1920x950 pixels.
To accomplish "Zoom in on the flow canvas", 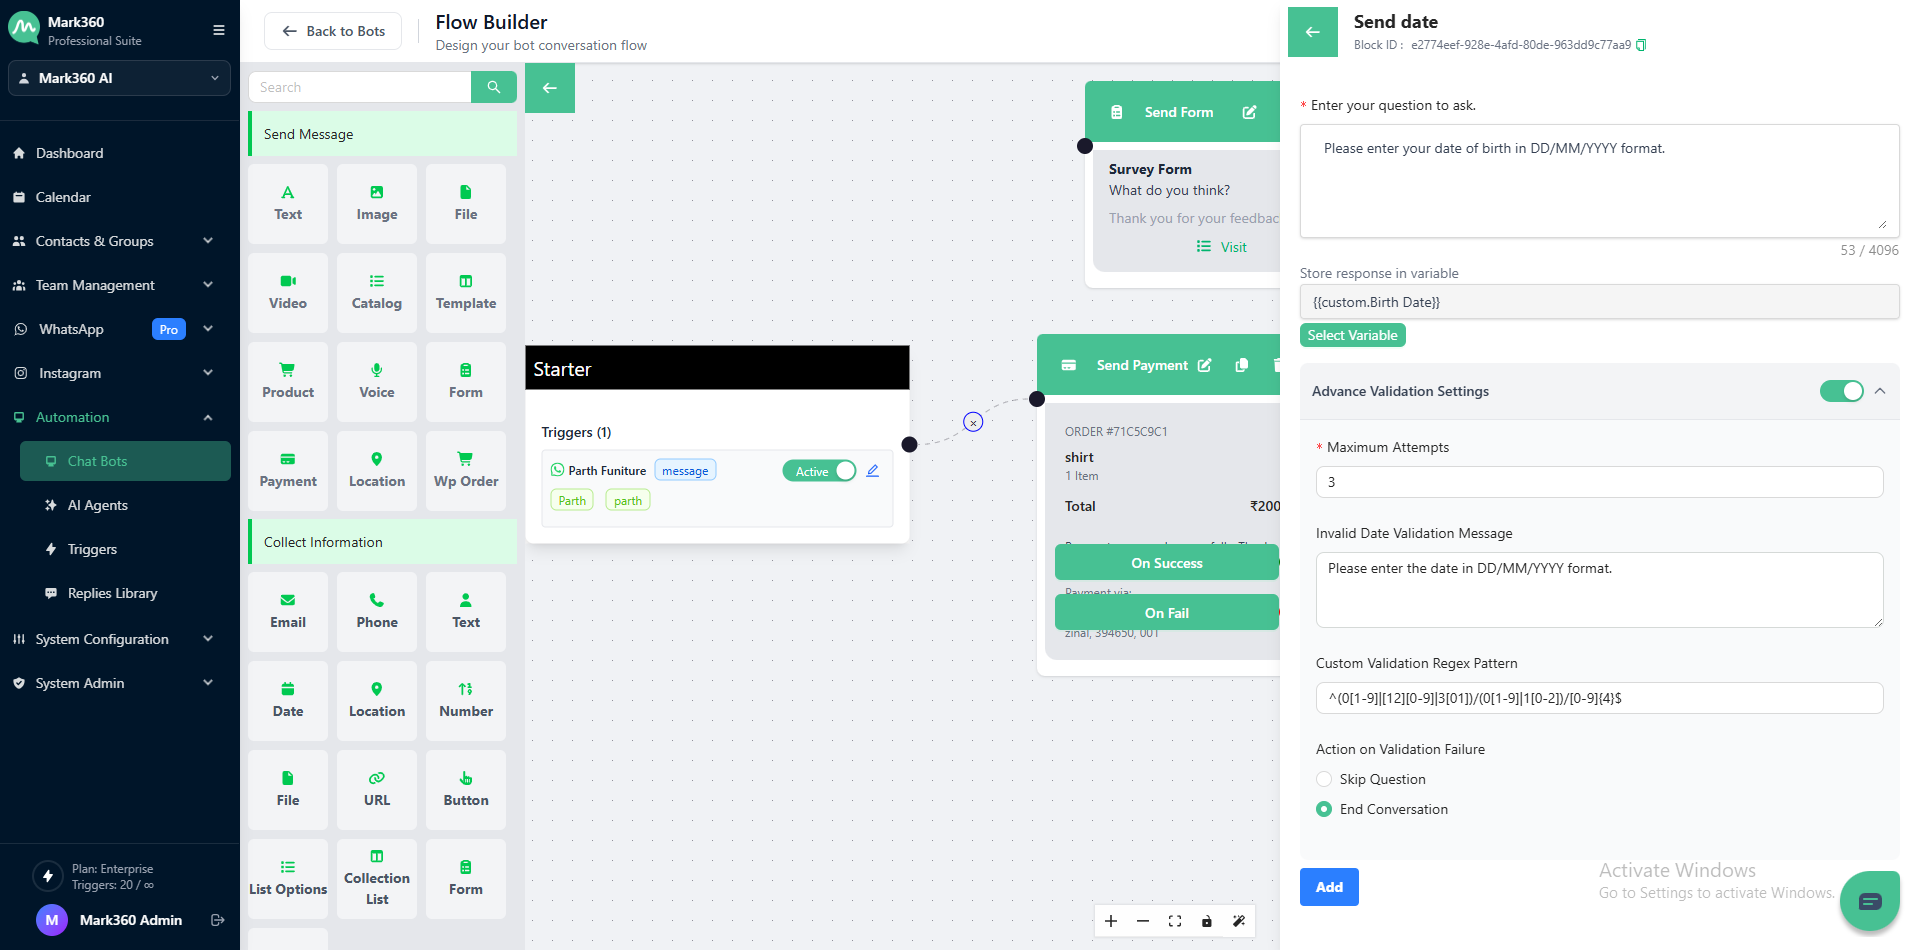I will [x=1111, y=921].
